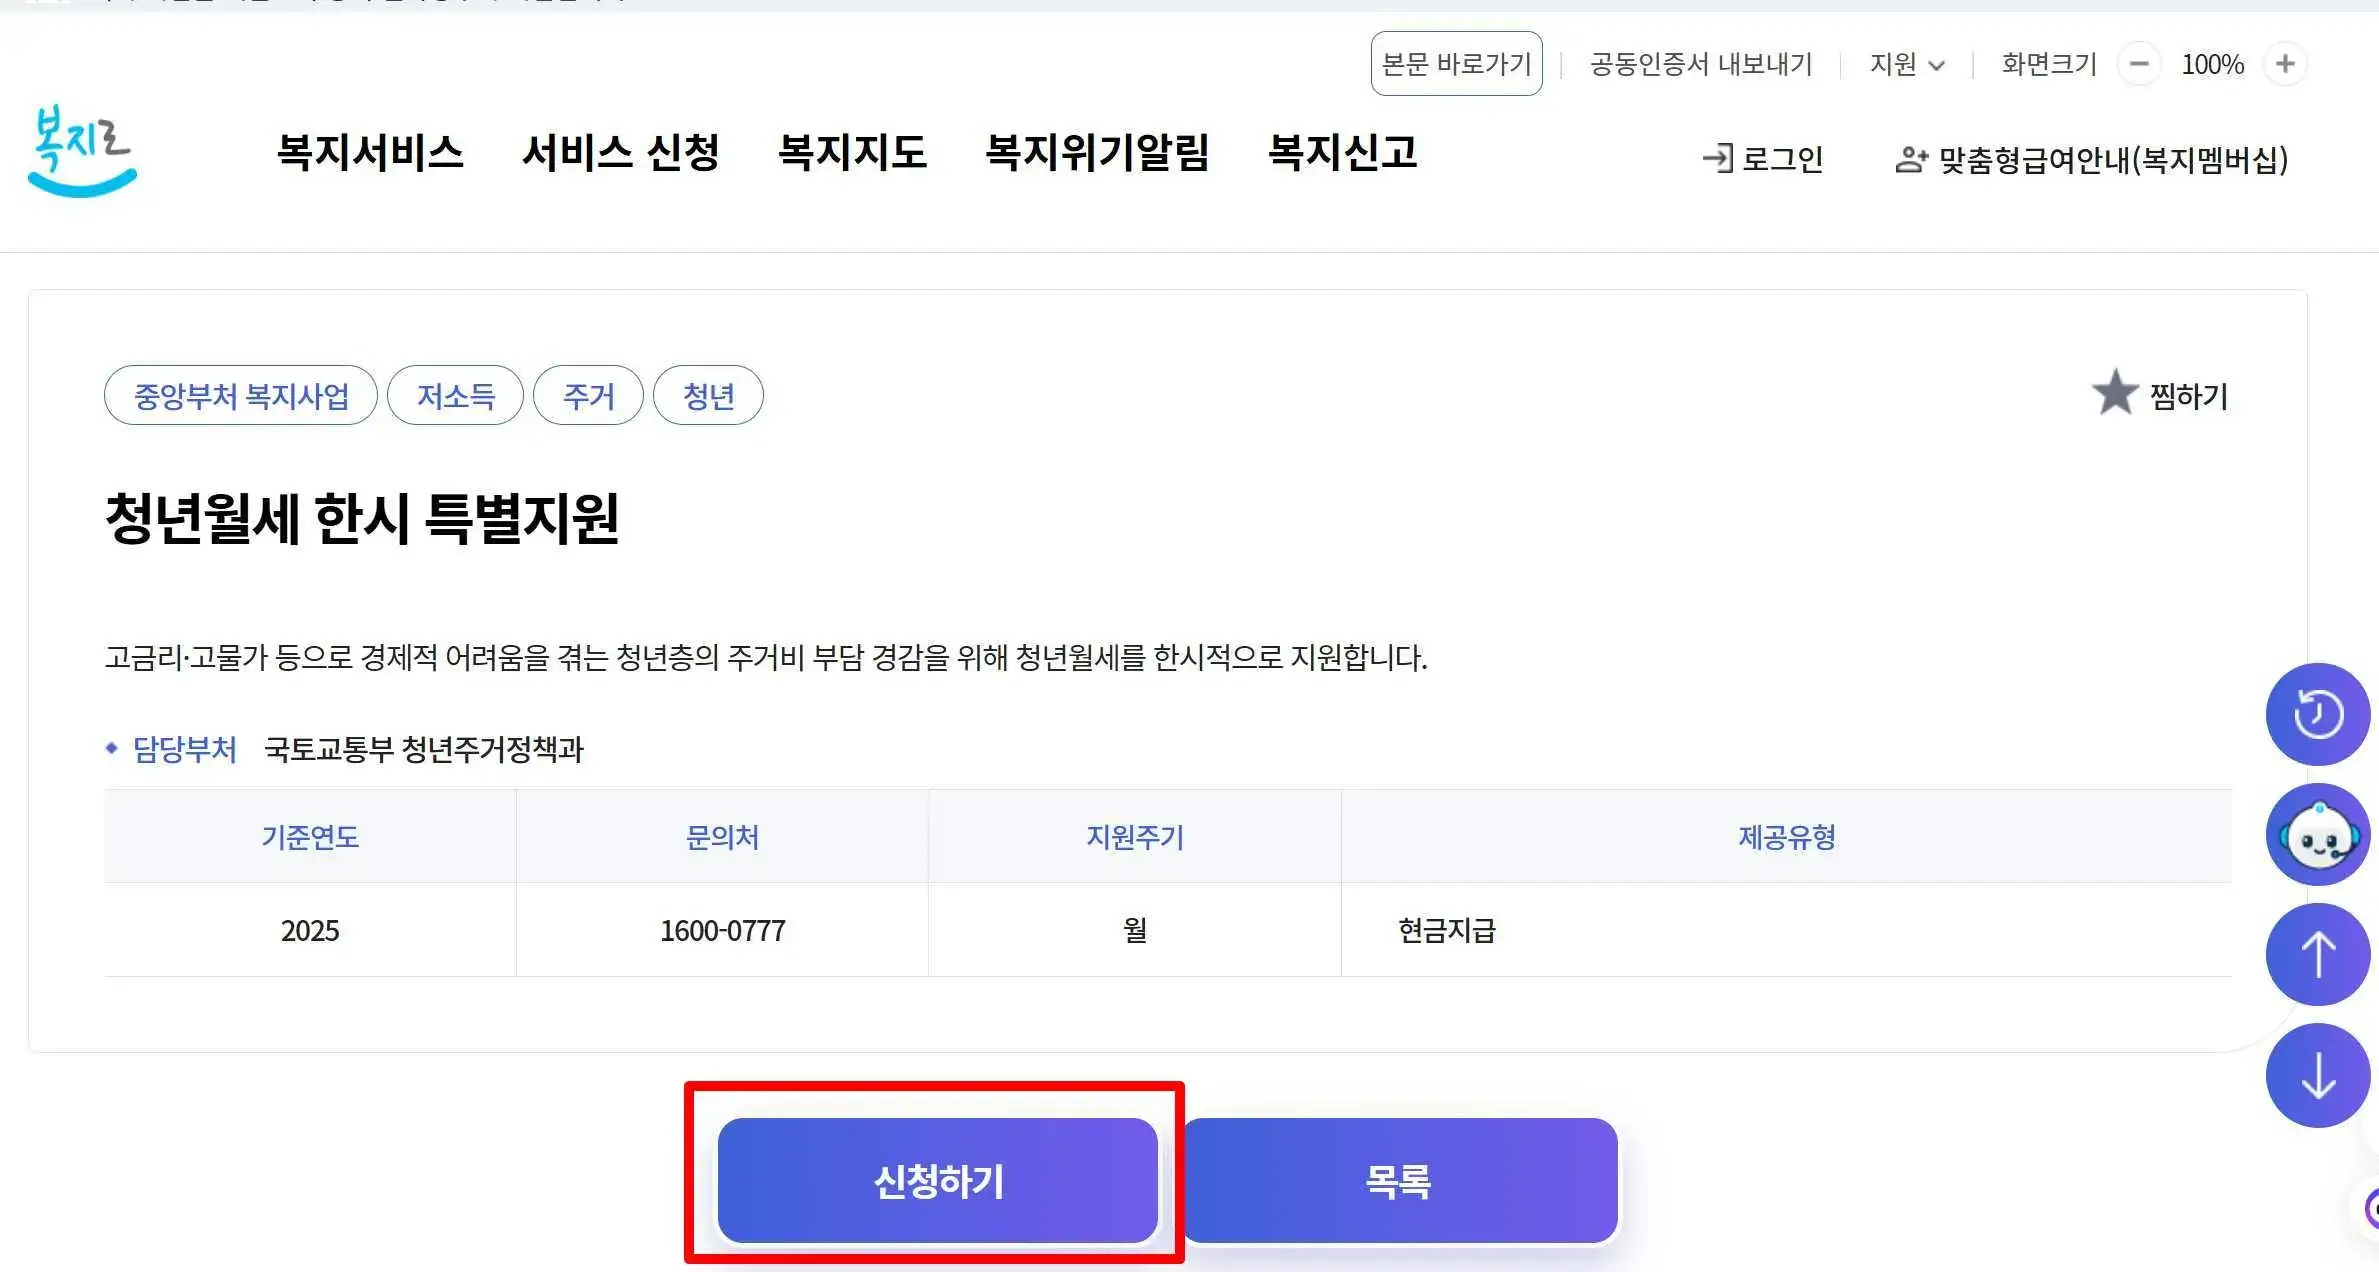
Task: Click the scroll-down arrow icon
Action: [x=2318, y=1075]
